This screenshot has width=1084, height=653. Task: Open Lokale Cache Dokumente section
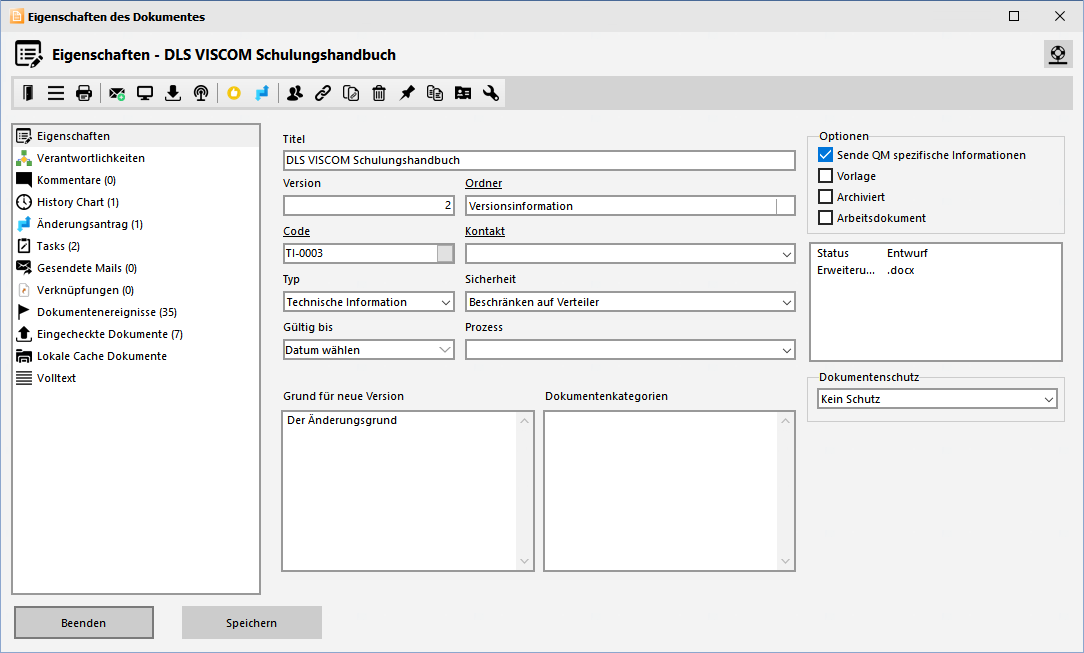pyautogui.click(x=136, y=357)
